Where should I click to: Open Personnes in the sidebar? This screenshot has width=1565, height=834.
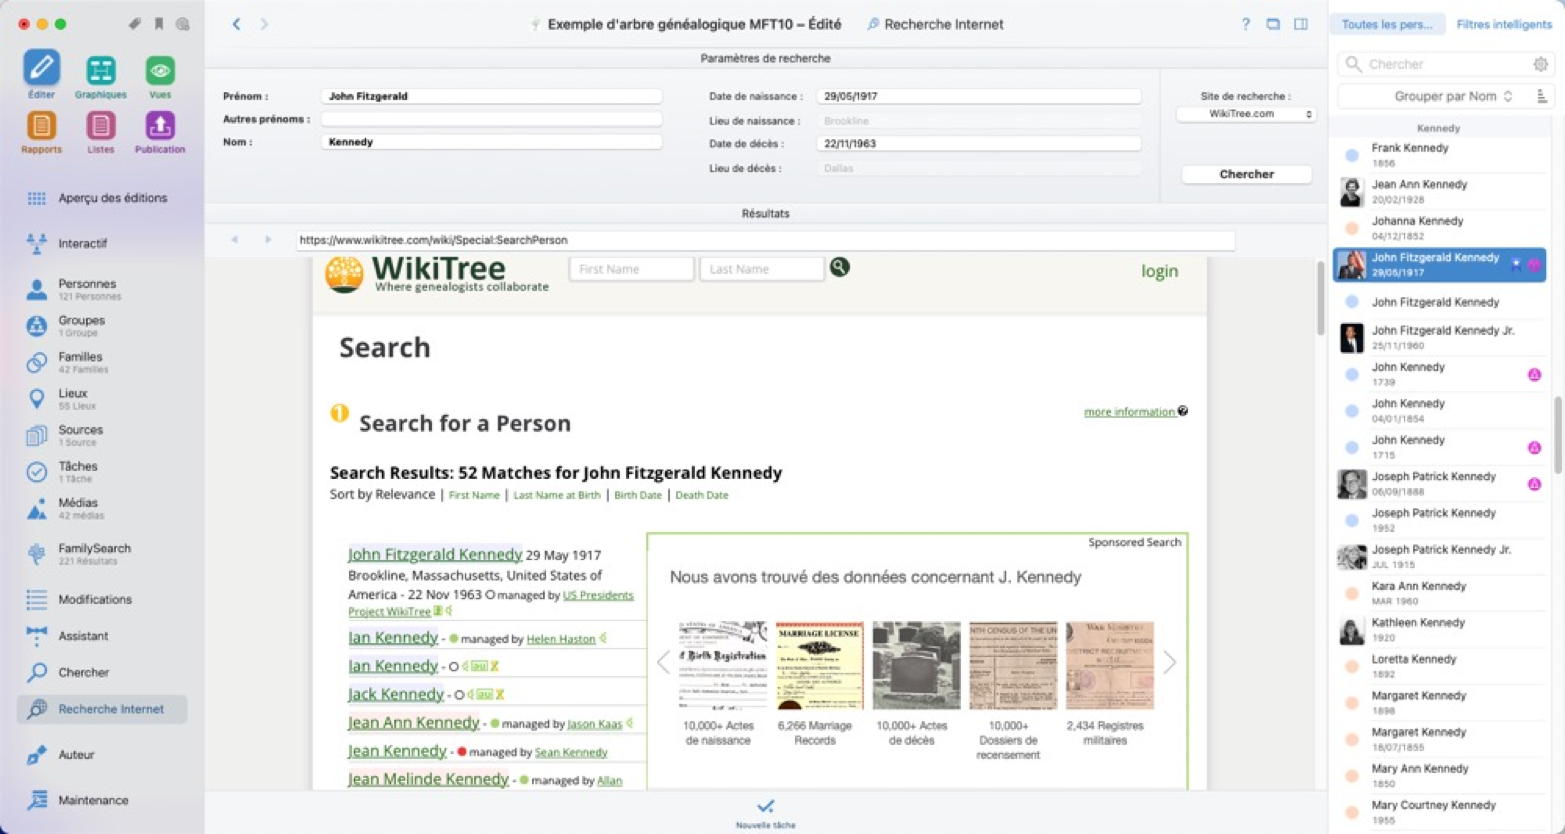pyautogui.click(x=102, y=289)
